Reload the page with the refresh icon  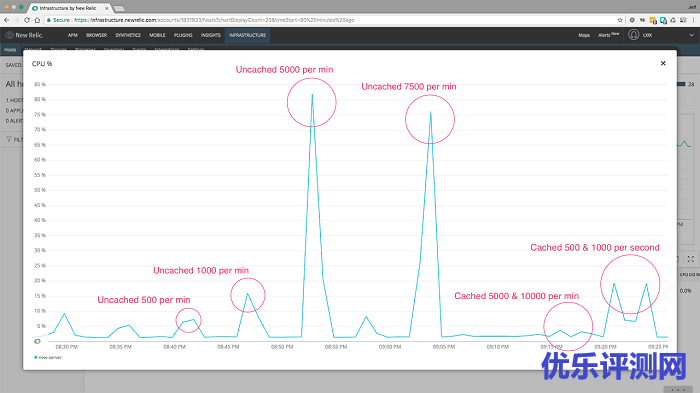(27, 20)
